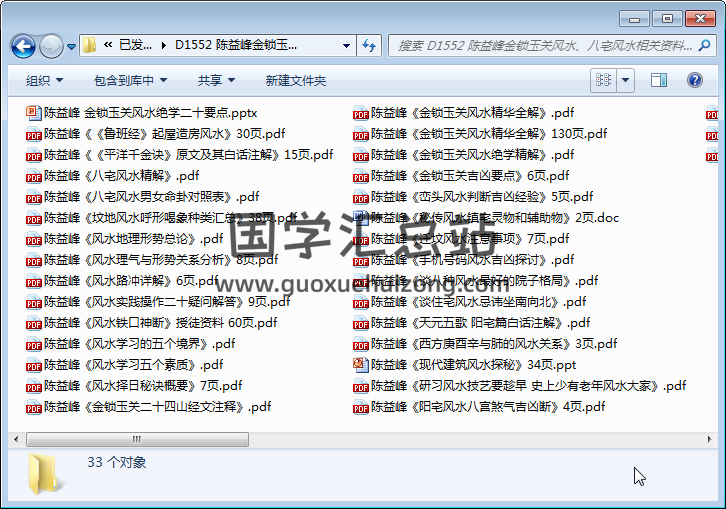
Task: Select the ppt icon of 《现代建筑风水探秘》34页
Action: 360,365
